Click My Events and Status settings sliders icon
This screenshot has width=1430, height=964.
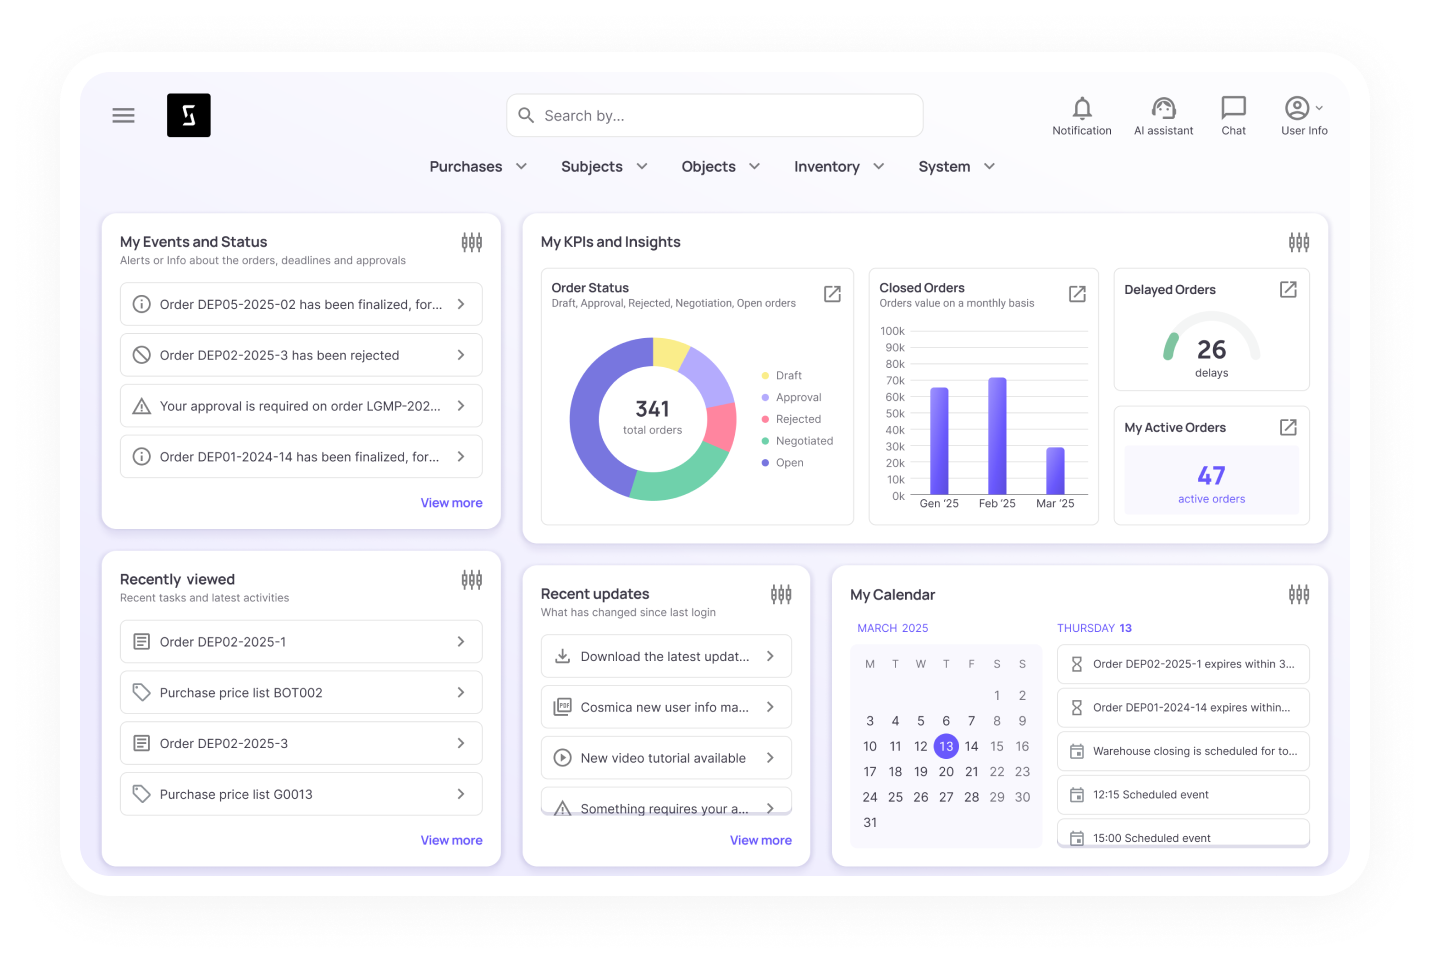click(471, 242)
